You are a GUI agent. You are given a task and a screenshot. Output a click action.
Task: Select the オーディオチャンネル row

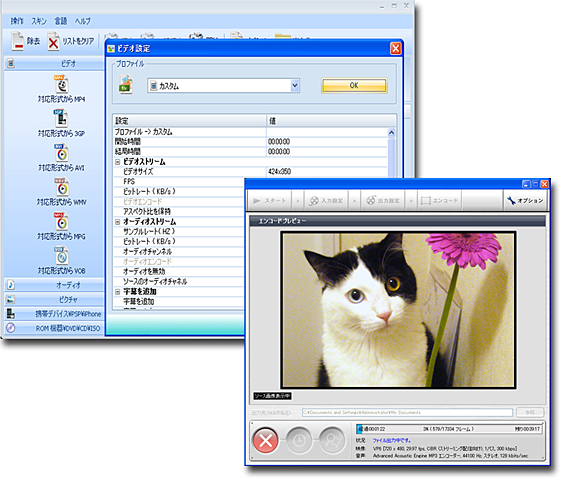point(179,252)
